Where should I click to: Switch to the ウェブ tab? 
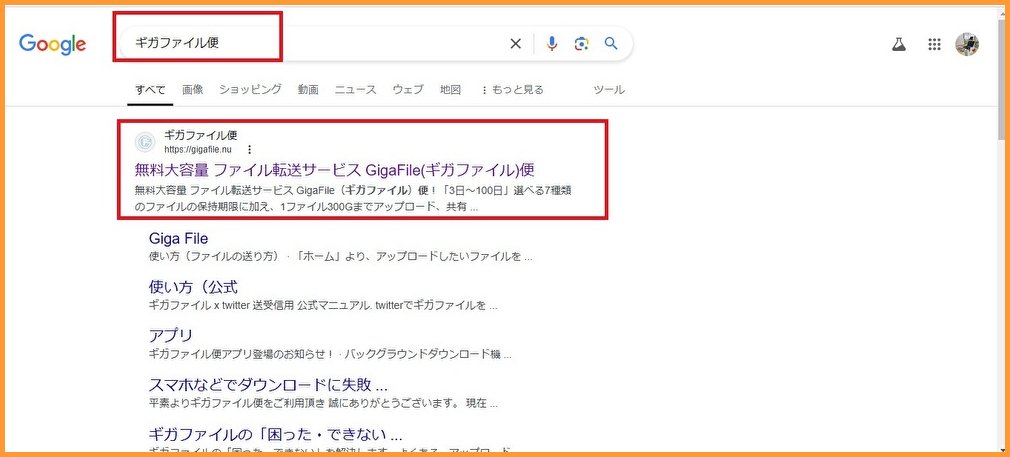(x=408, y=90)
